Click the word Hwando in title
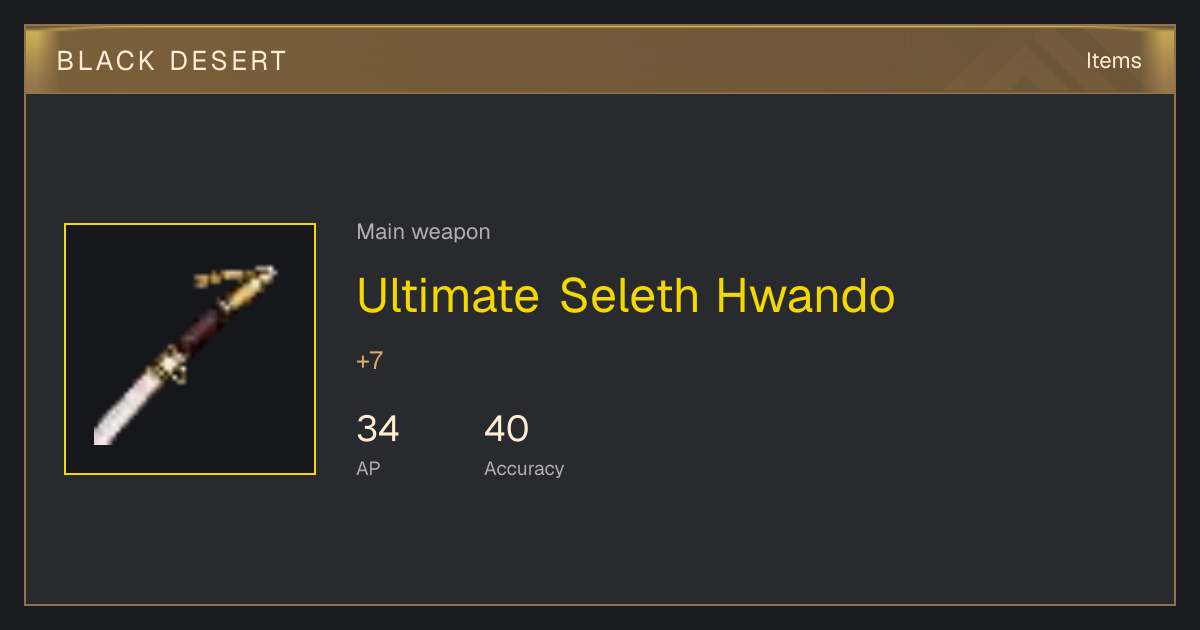 (x=805, y=295)
